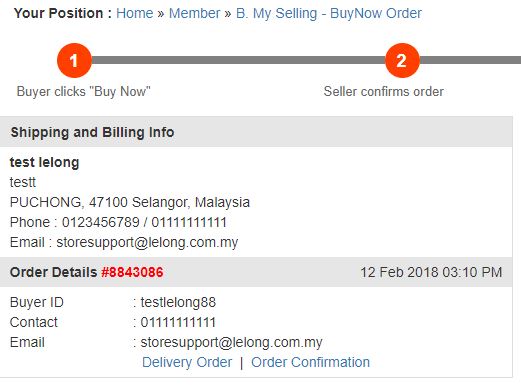Open the Home breadcrumb link
521x392 pixels.
(135, 13)
